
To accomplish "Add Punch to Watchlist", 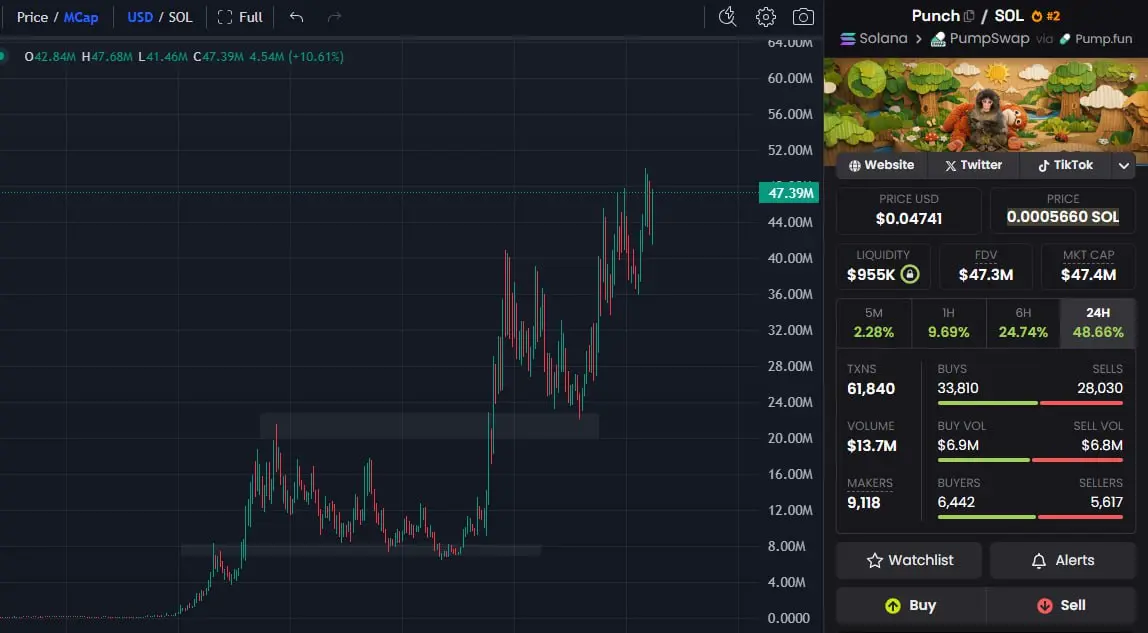I will coord(909,561).
